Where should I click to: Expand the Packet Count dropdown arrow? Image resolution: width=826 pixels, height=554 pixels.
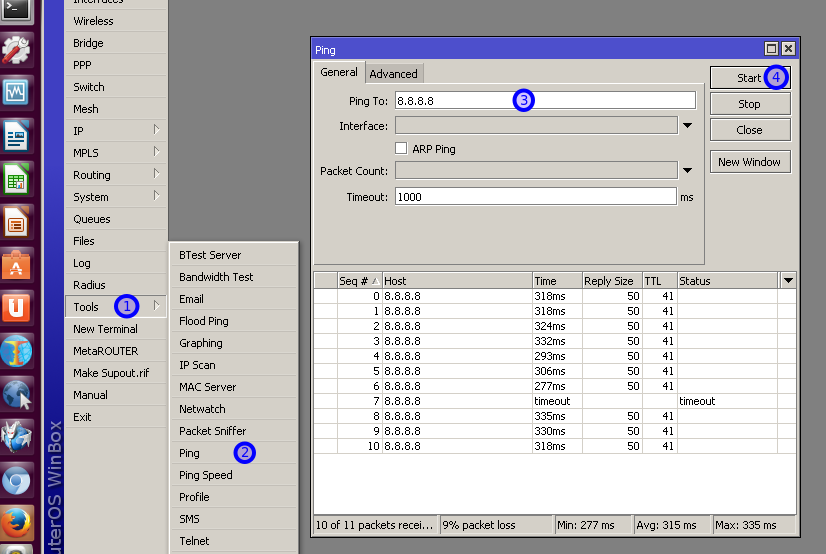[x=687, y=171]
